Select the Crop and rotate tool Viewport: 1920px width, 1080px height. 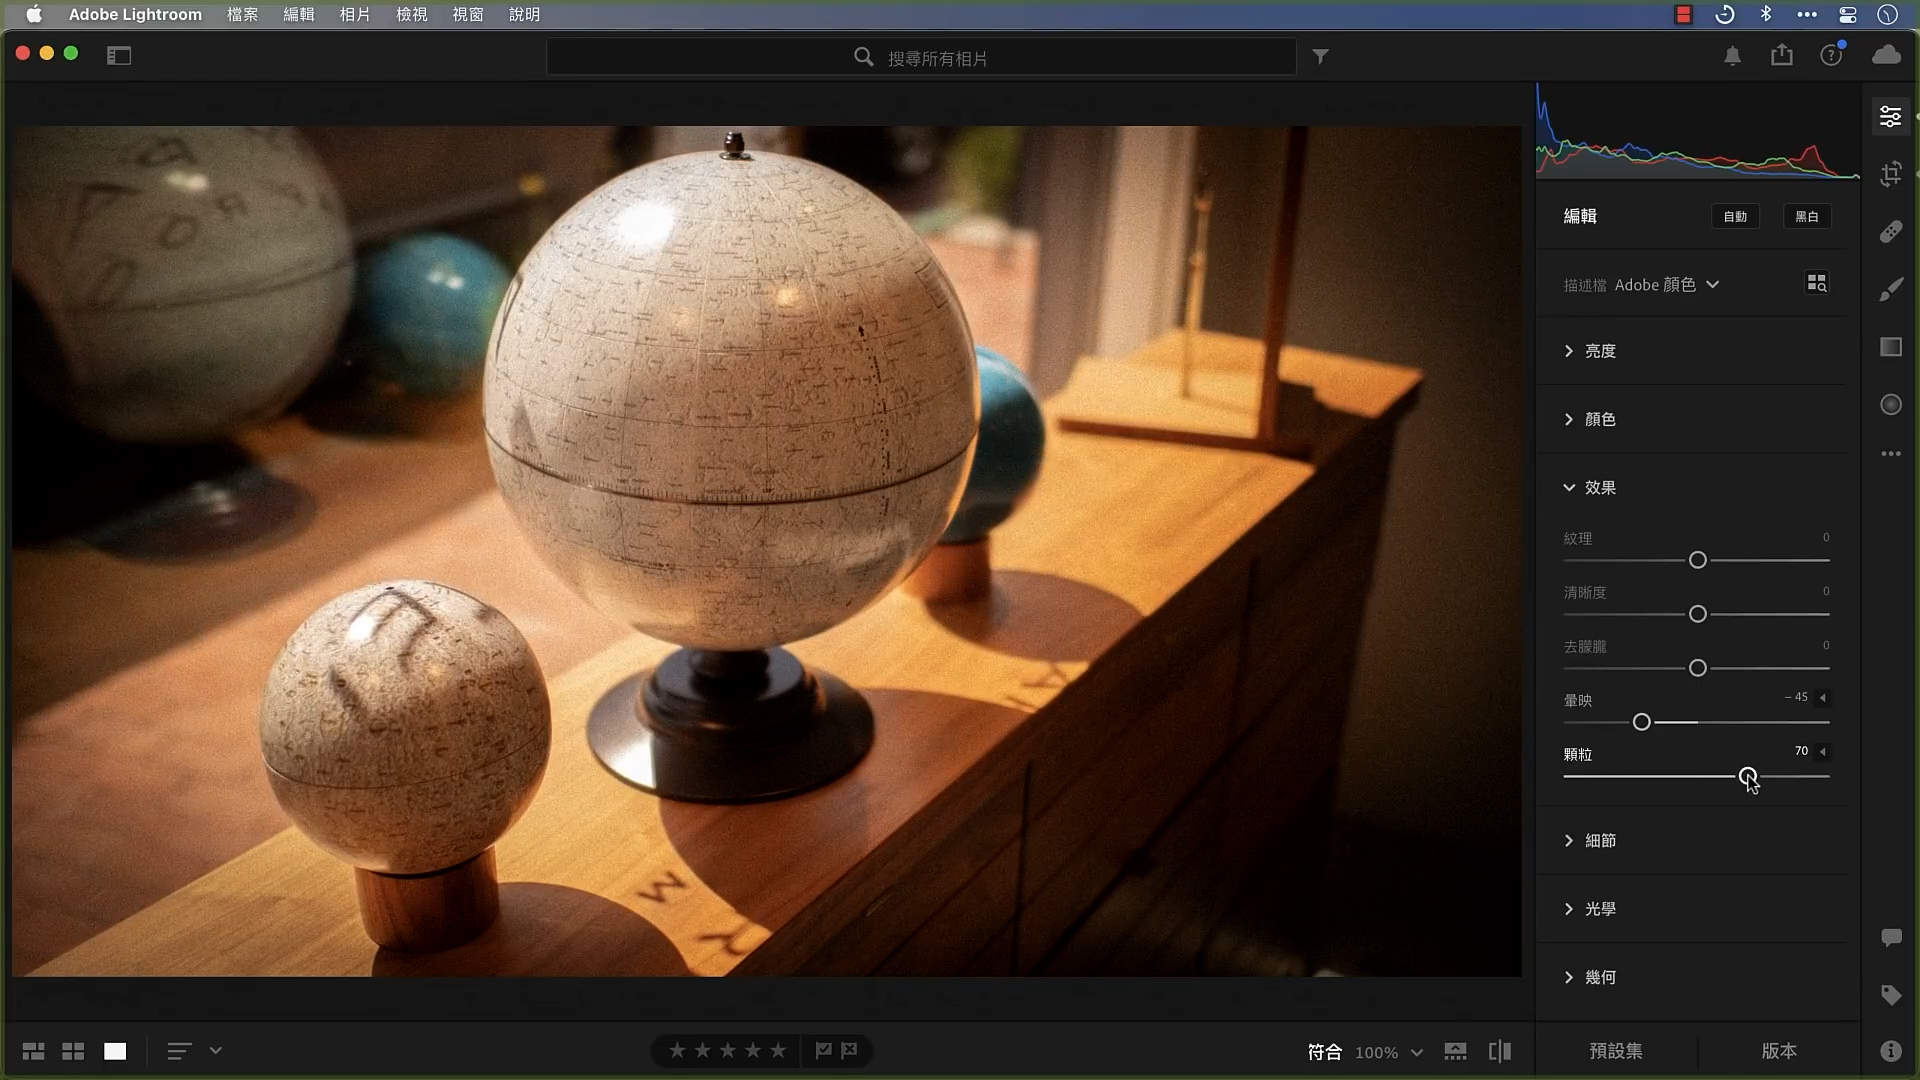1891,174
